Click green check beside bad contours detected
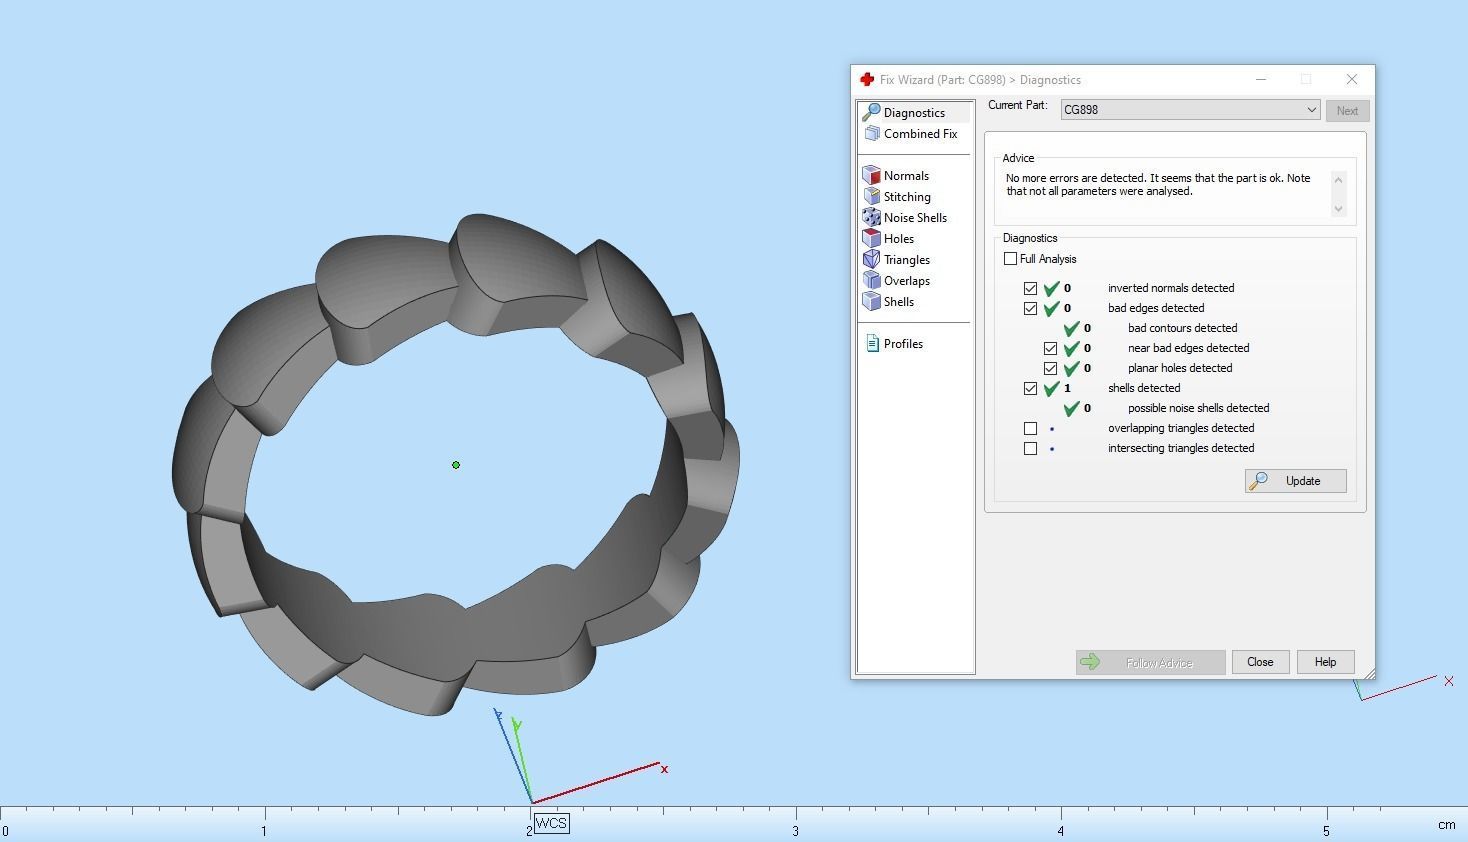Viewport: 1468px width, 842px height. [x=1071, y=328]
